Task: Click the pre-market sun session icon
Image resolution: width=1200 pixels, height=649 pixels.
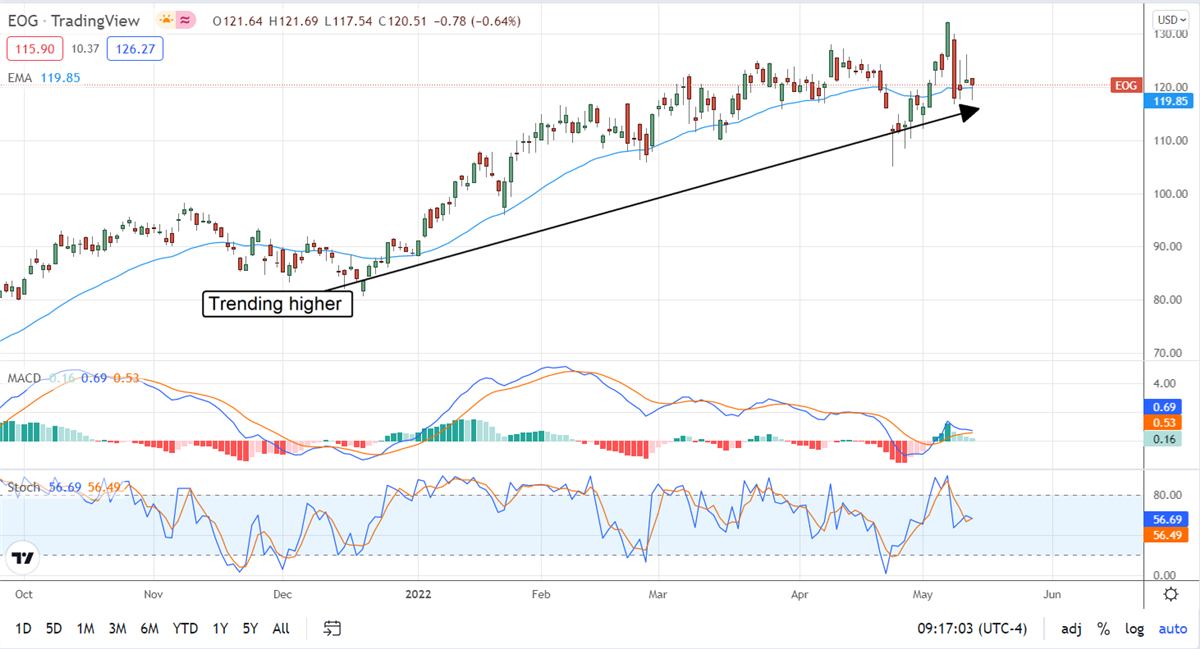Action: 166,20
